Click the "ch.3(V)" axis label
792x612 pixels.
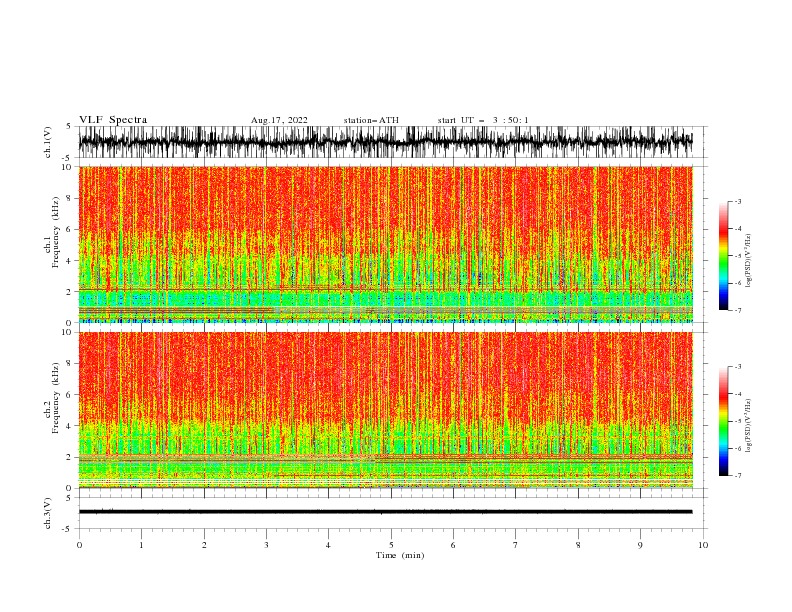[x=48, y=513]
